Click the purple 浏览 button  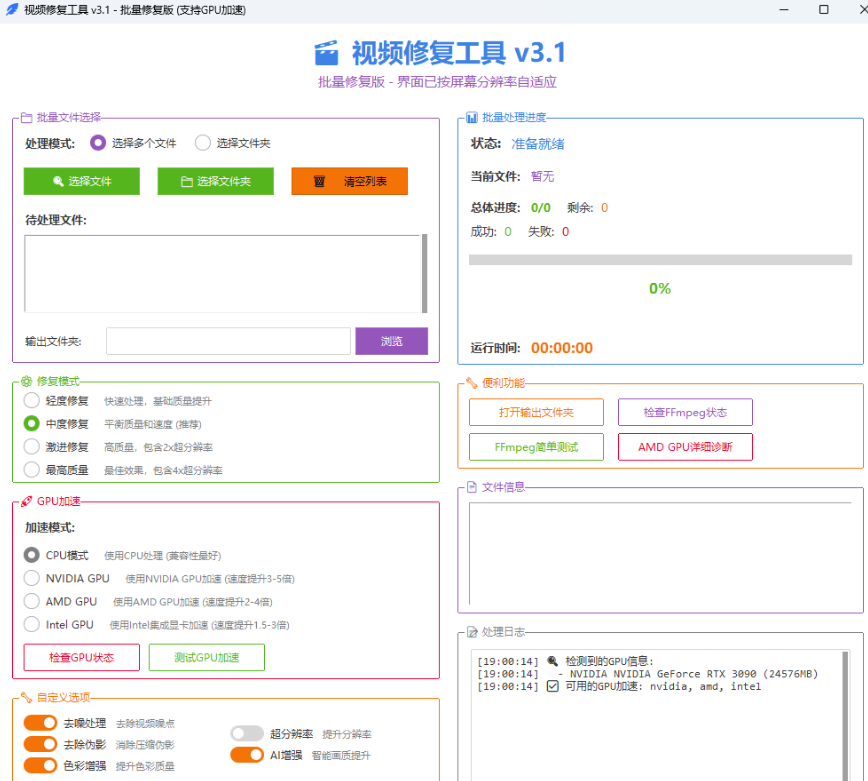[x=391, y=341]
